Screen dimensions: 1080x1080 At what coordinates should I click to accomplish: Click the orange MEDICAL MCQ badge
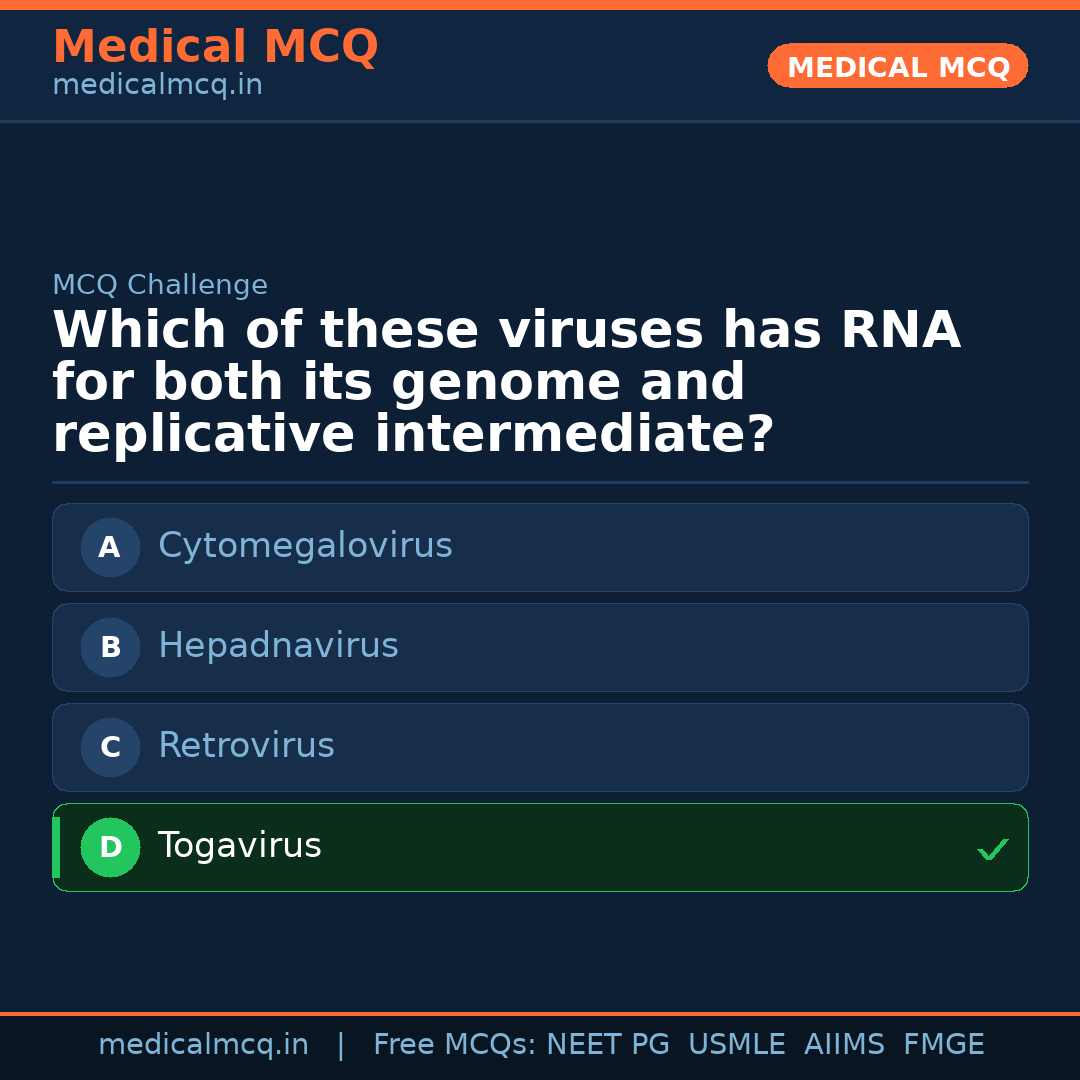[897, 66]
